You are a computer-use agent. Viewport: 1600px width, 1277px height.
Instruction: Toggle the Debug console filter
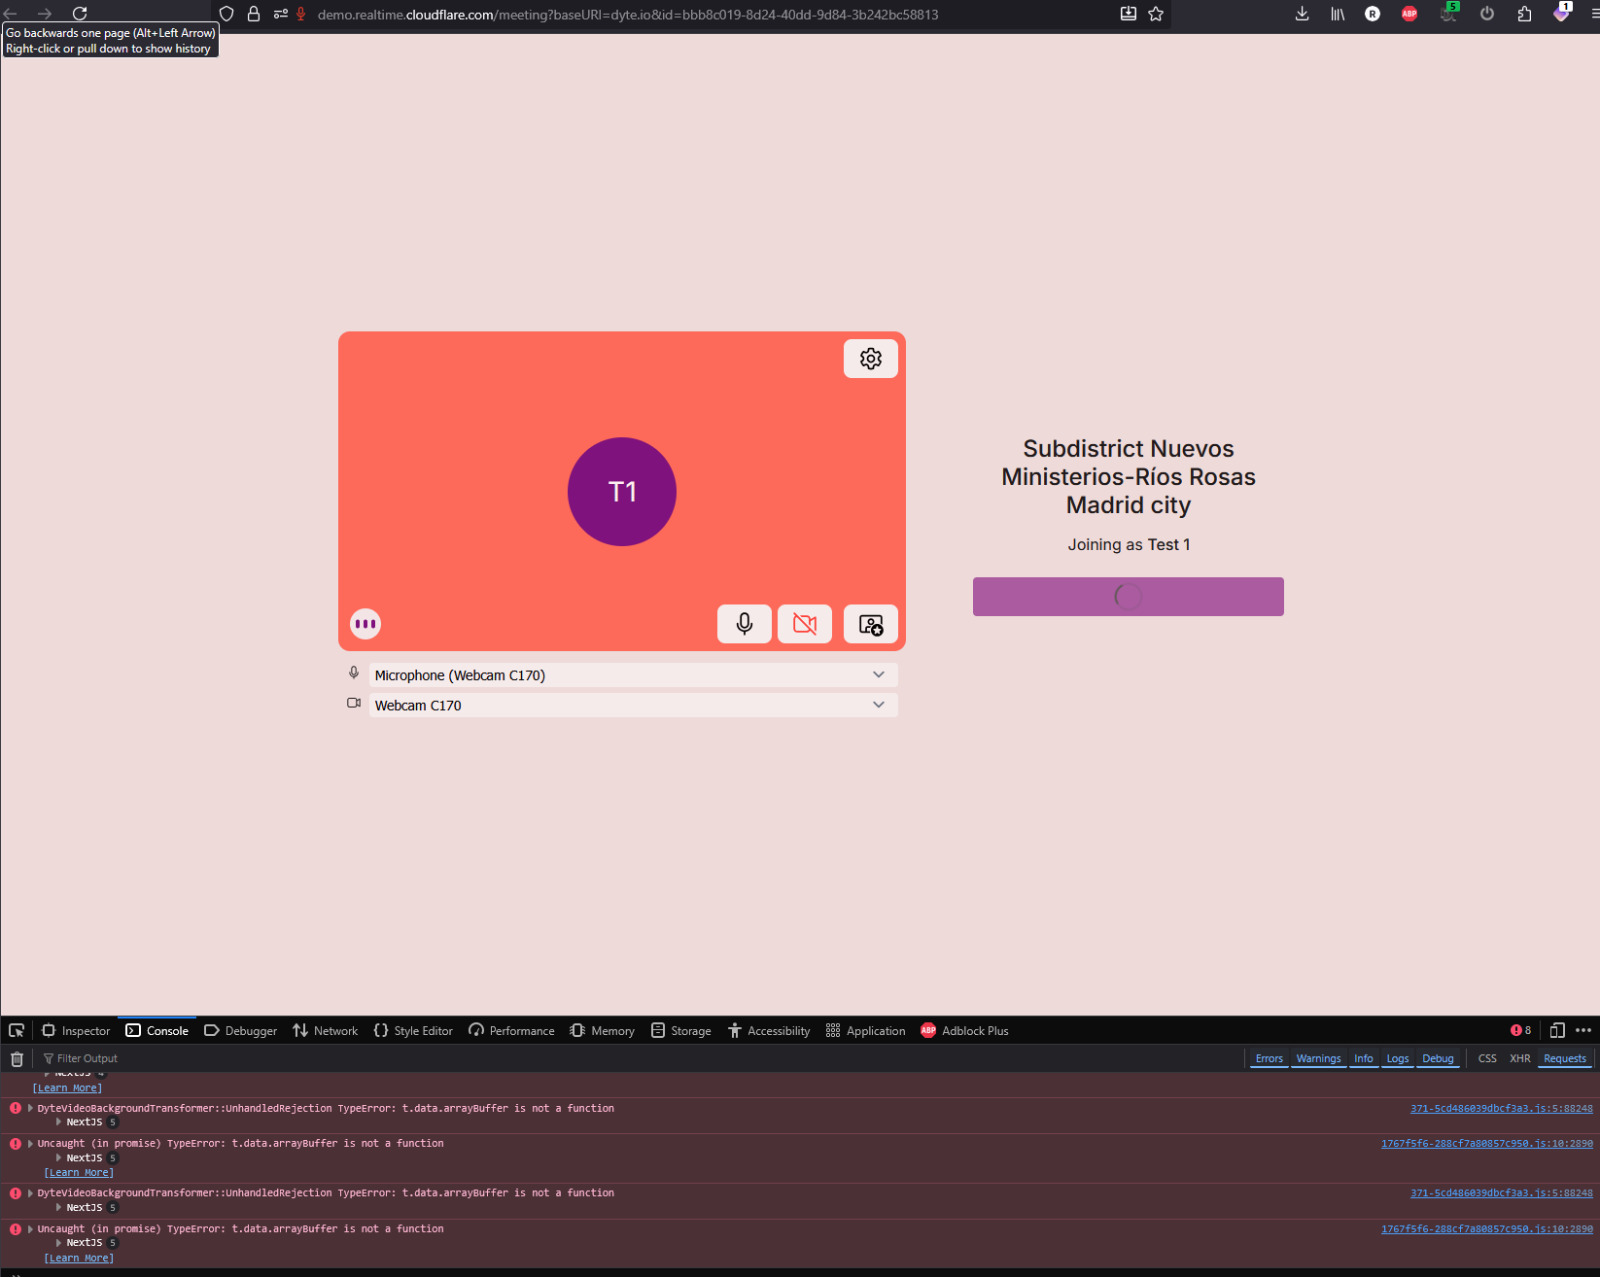pos(1438,1059)
